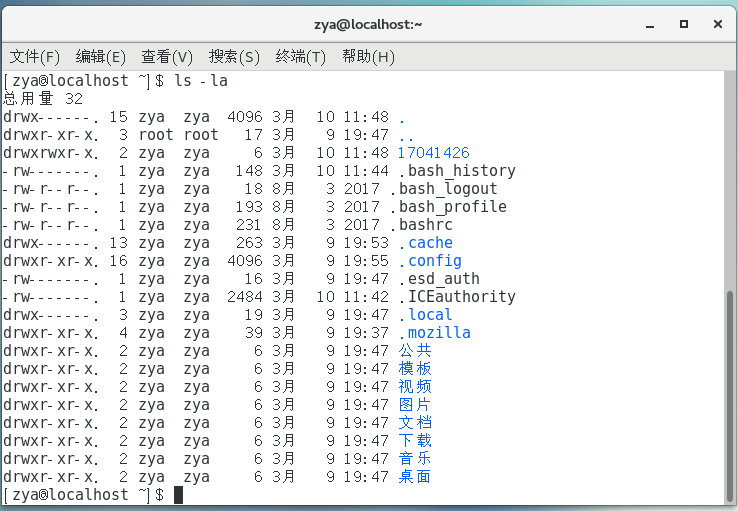The image size is (738, 511).
Task: Click the .mozilla directory name
Action: pos(434,333)
